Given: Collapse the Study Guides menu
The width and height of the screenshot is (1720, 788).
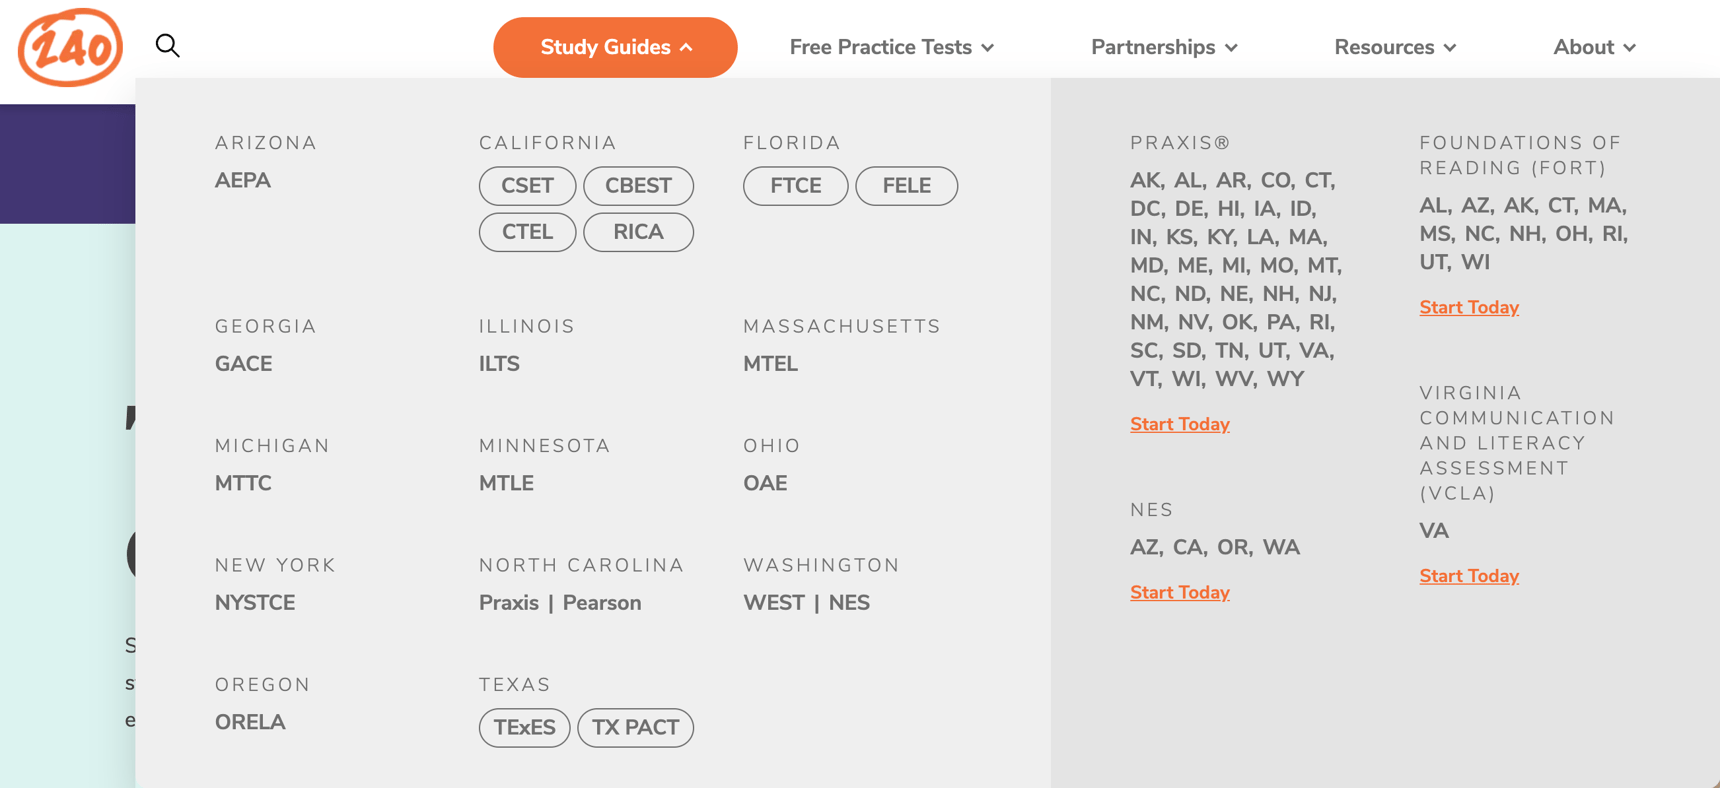Looking at the screenshot, I should pyautogui.click(x=615, y=47).
